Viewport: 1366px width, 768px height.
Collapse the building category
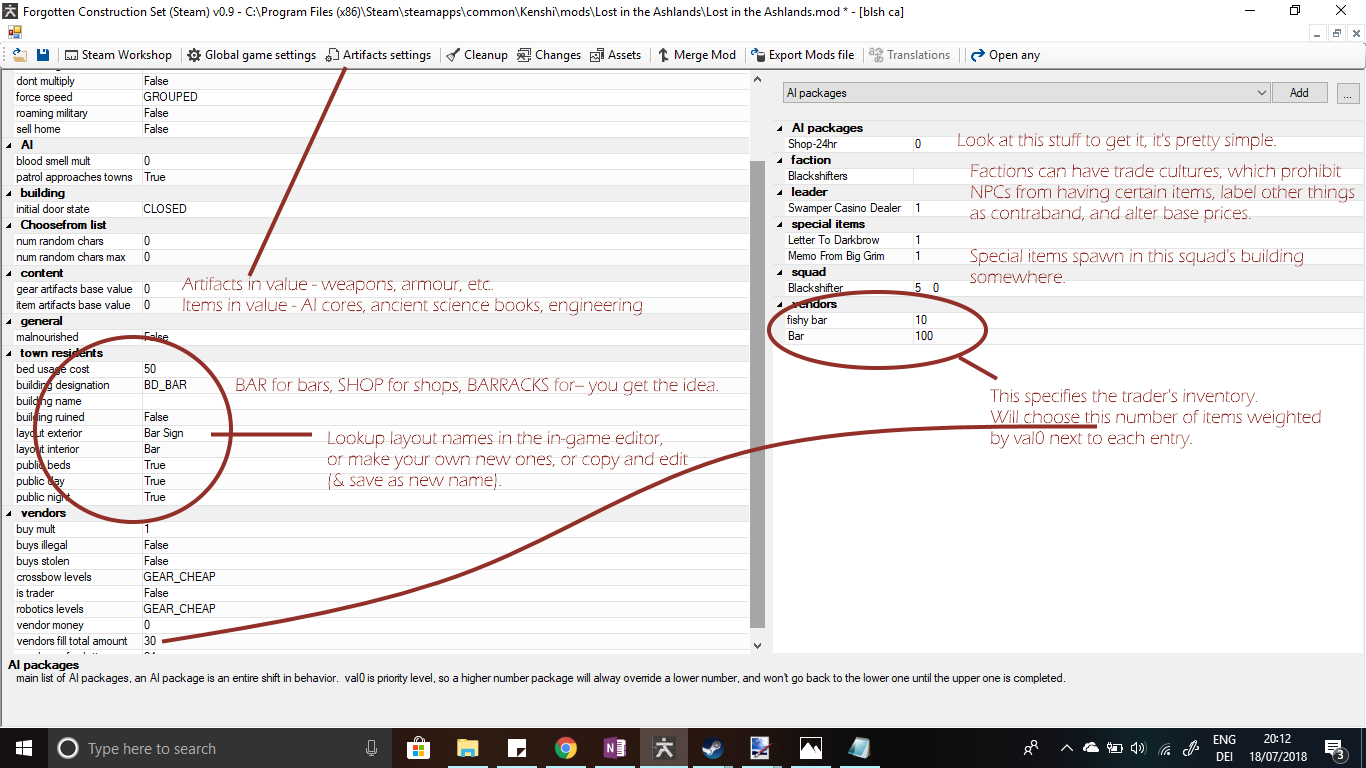click(x=9, y=193)
